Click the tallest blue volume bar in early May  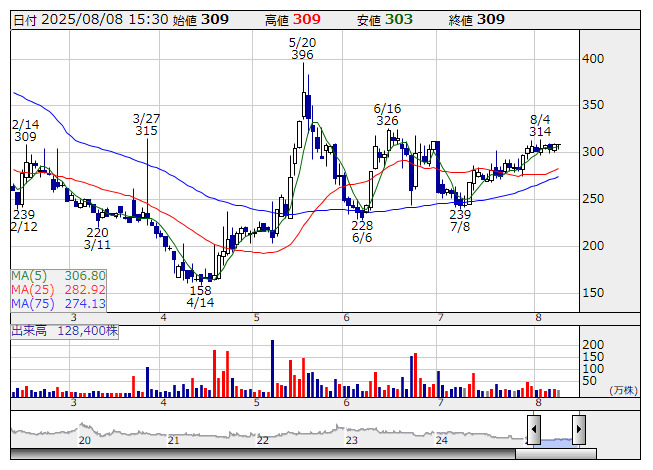pyautogui.click(x=272, y=368)
